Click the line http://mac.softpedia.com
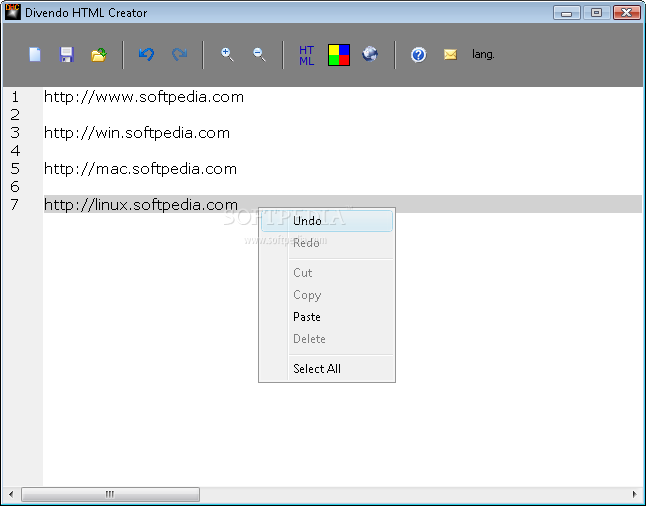This screenshot has height=506, width=646. [140, 169]
